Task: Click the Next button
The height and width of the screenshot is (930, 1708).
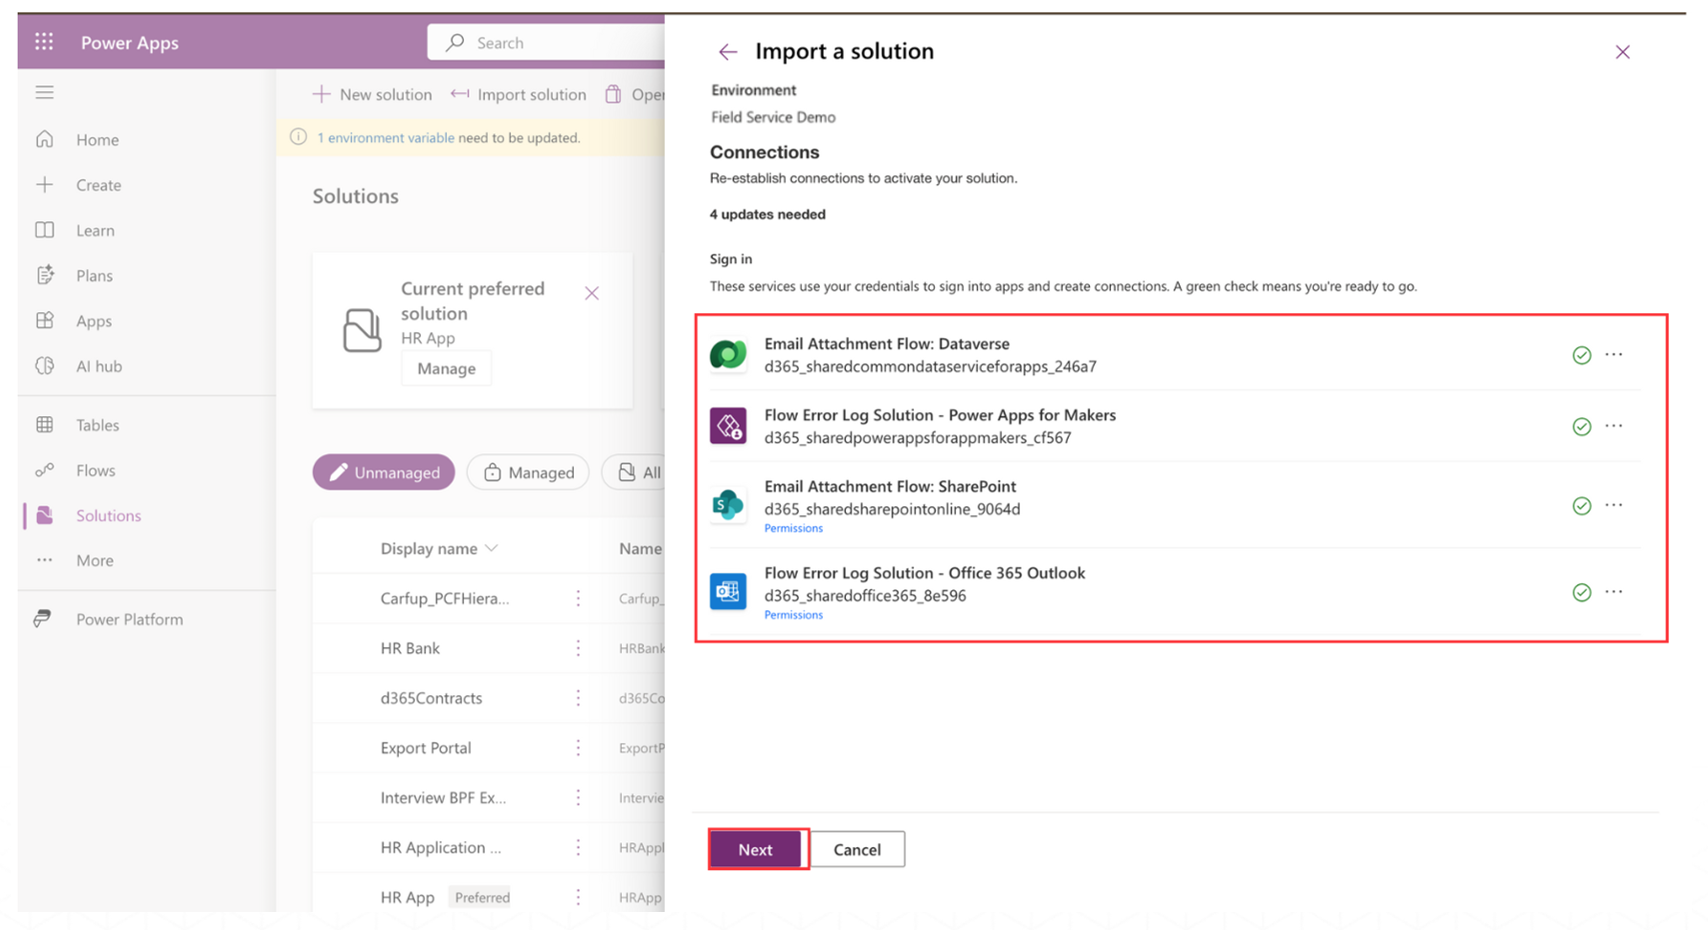Action: 756,849
